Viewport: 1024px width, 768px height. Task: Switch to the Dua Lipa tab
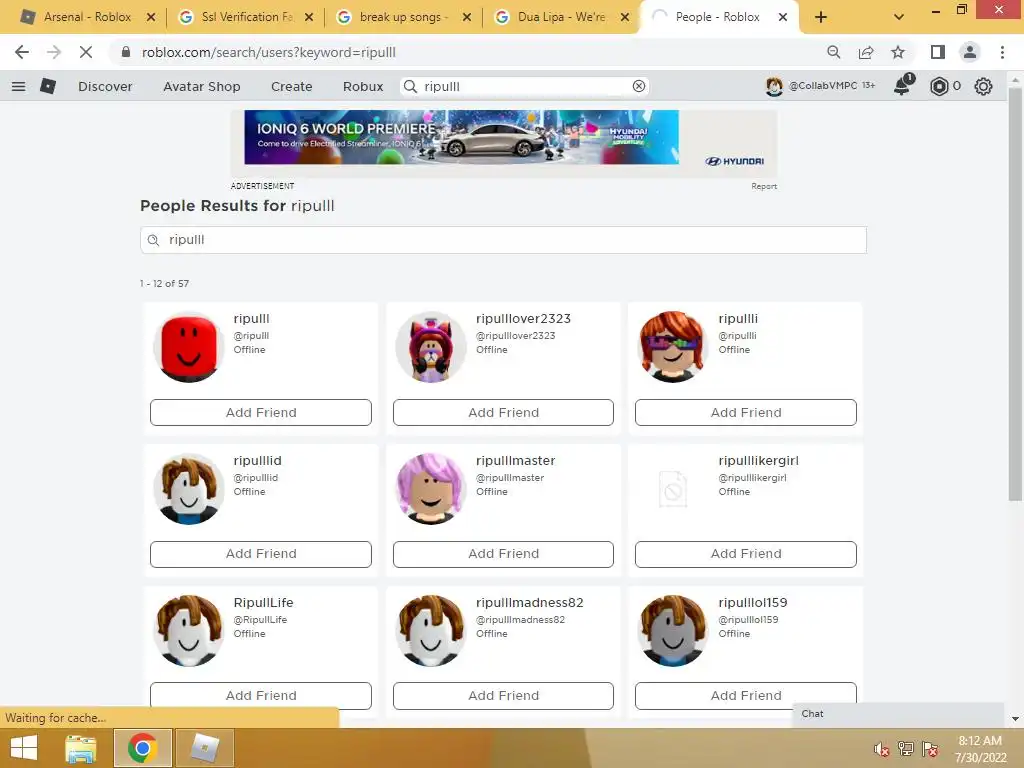coord(554,17)
